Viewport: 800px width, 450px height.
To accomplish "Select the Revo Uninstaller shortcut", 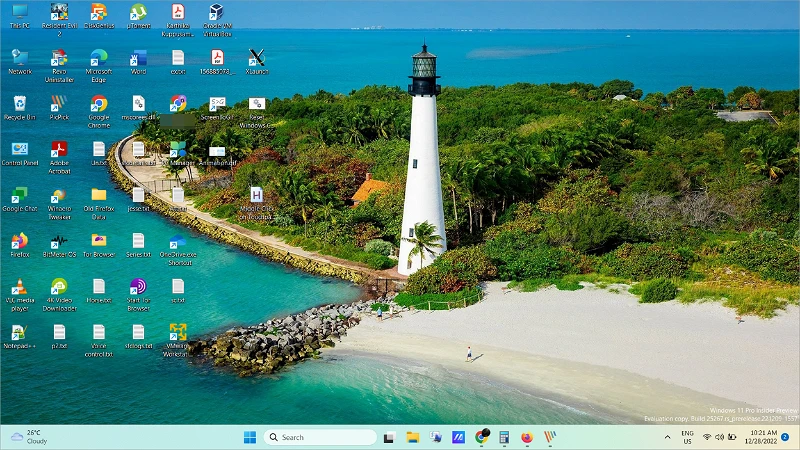I will point(59,66).
